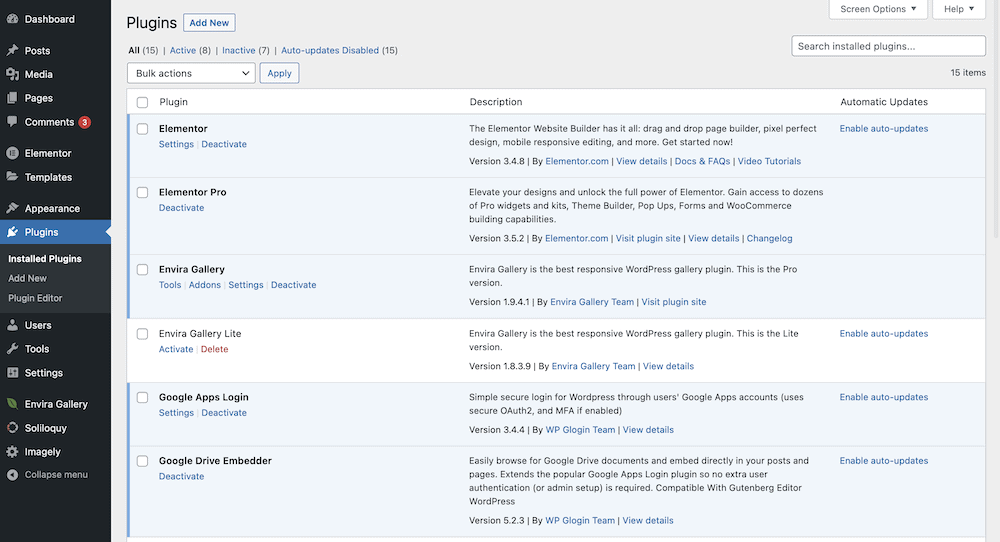Expand the Help panel
This screenshot has width=1000, height=542.
[959, 9]
